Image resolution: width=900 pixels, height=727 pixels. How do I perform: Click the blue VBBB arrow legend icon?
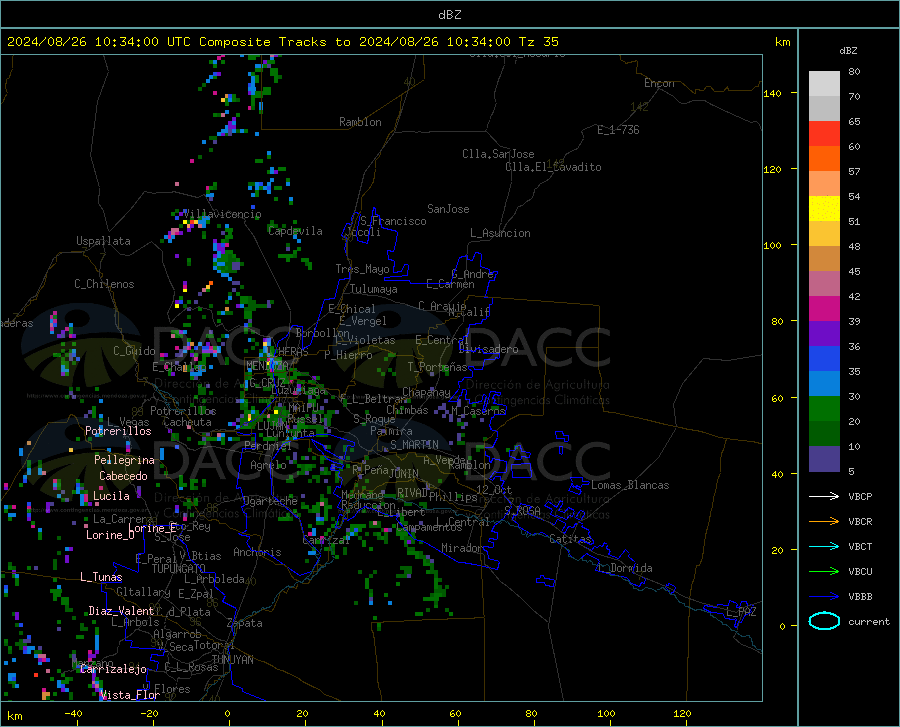[824, 596]
